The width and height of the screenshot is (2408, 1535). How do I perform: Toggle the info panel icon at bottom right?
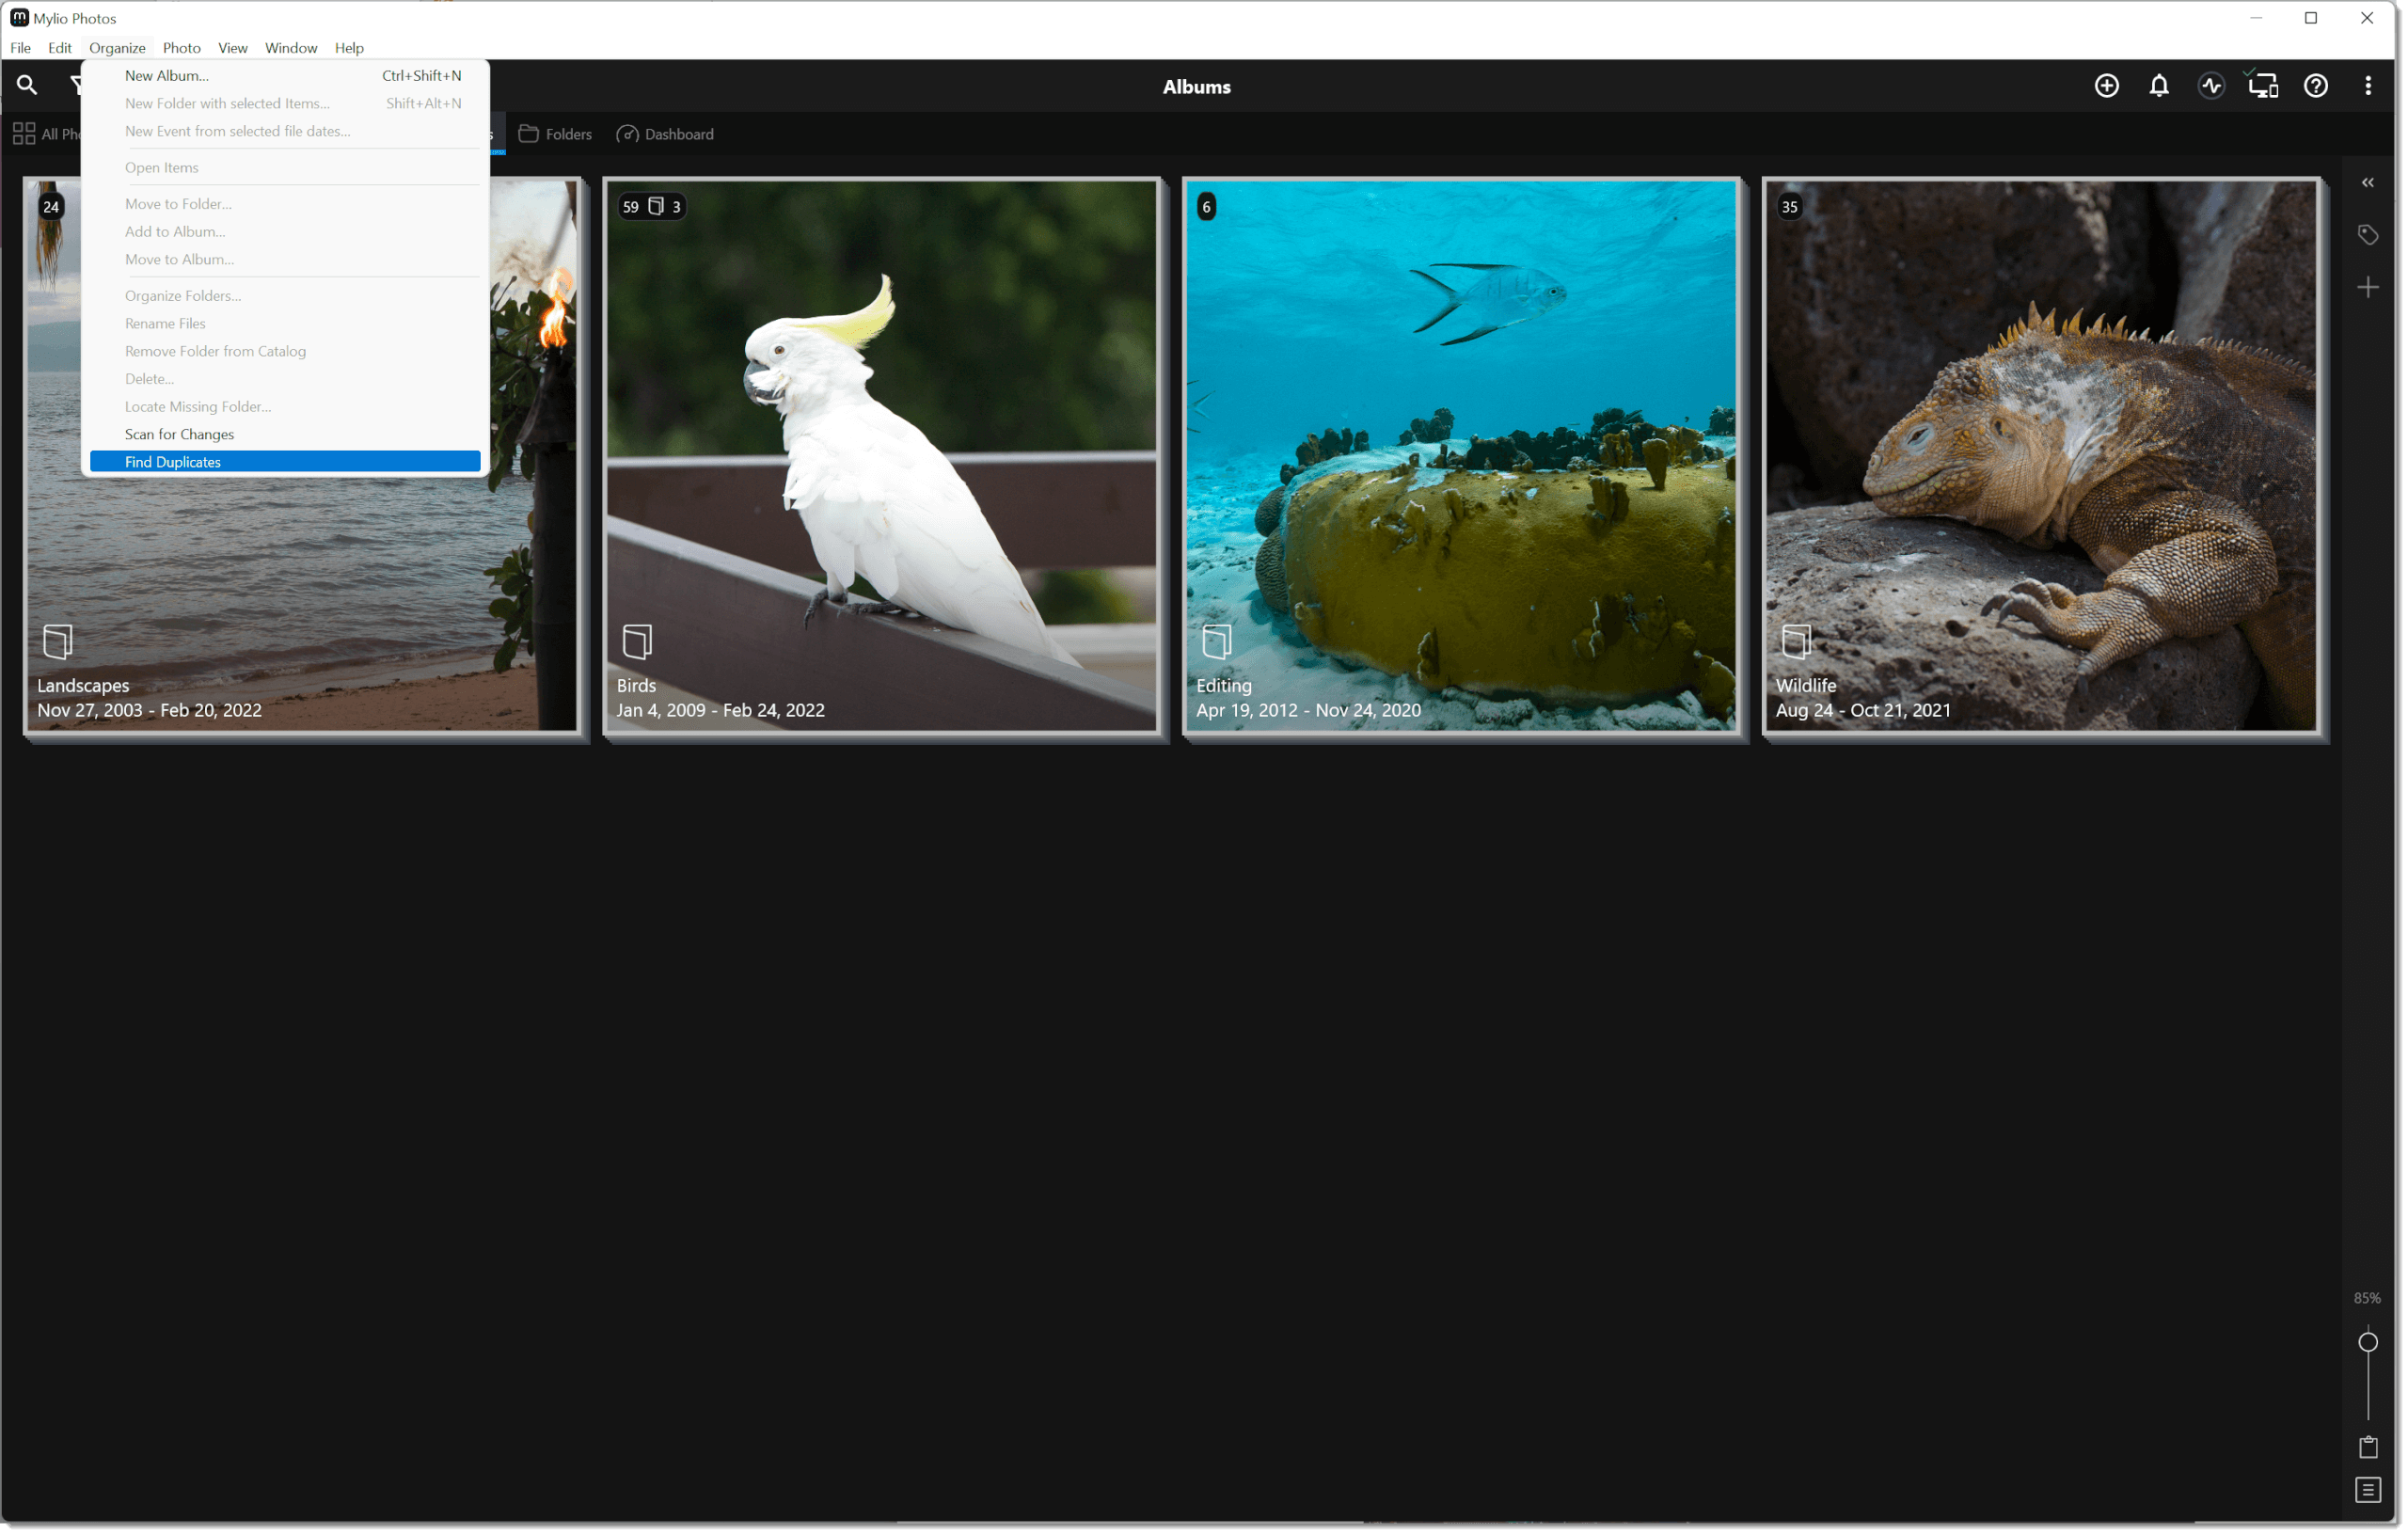coord(2367,1490)
